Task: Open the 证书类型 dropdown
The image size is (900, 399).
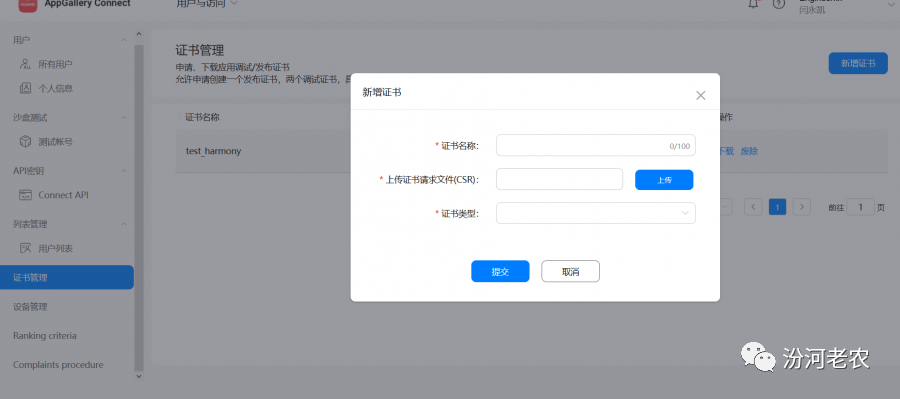Action: tap(596, 213)
